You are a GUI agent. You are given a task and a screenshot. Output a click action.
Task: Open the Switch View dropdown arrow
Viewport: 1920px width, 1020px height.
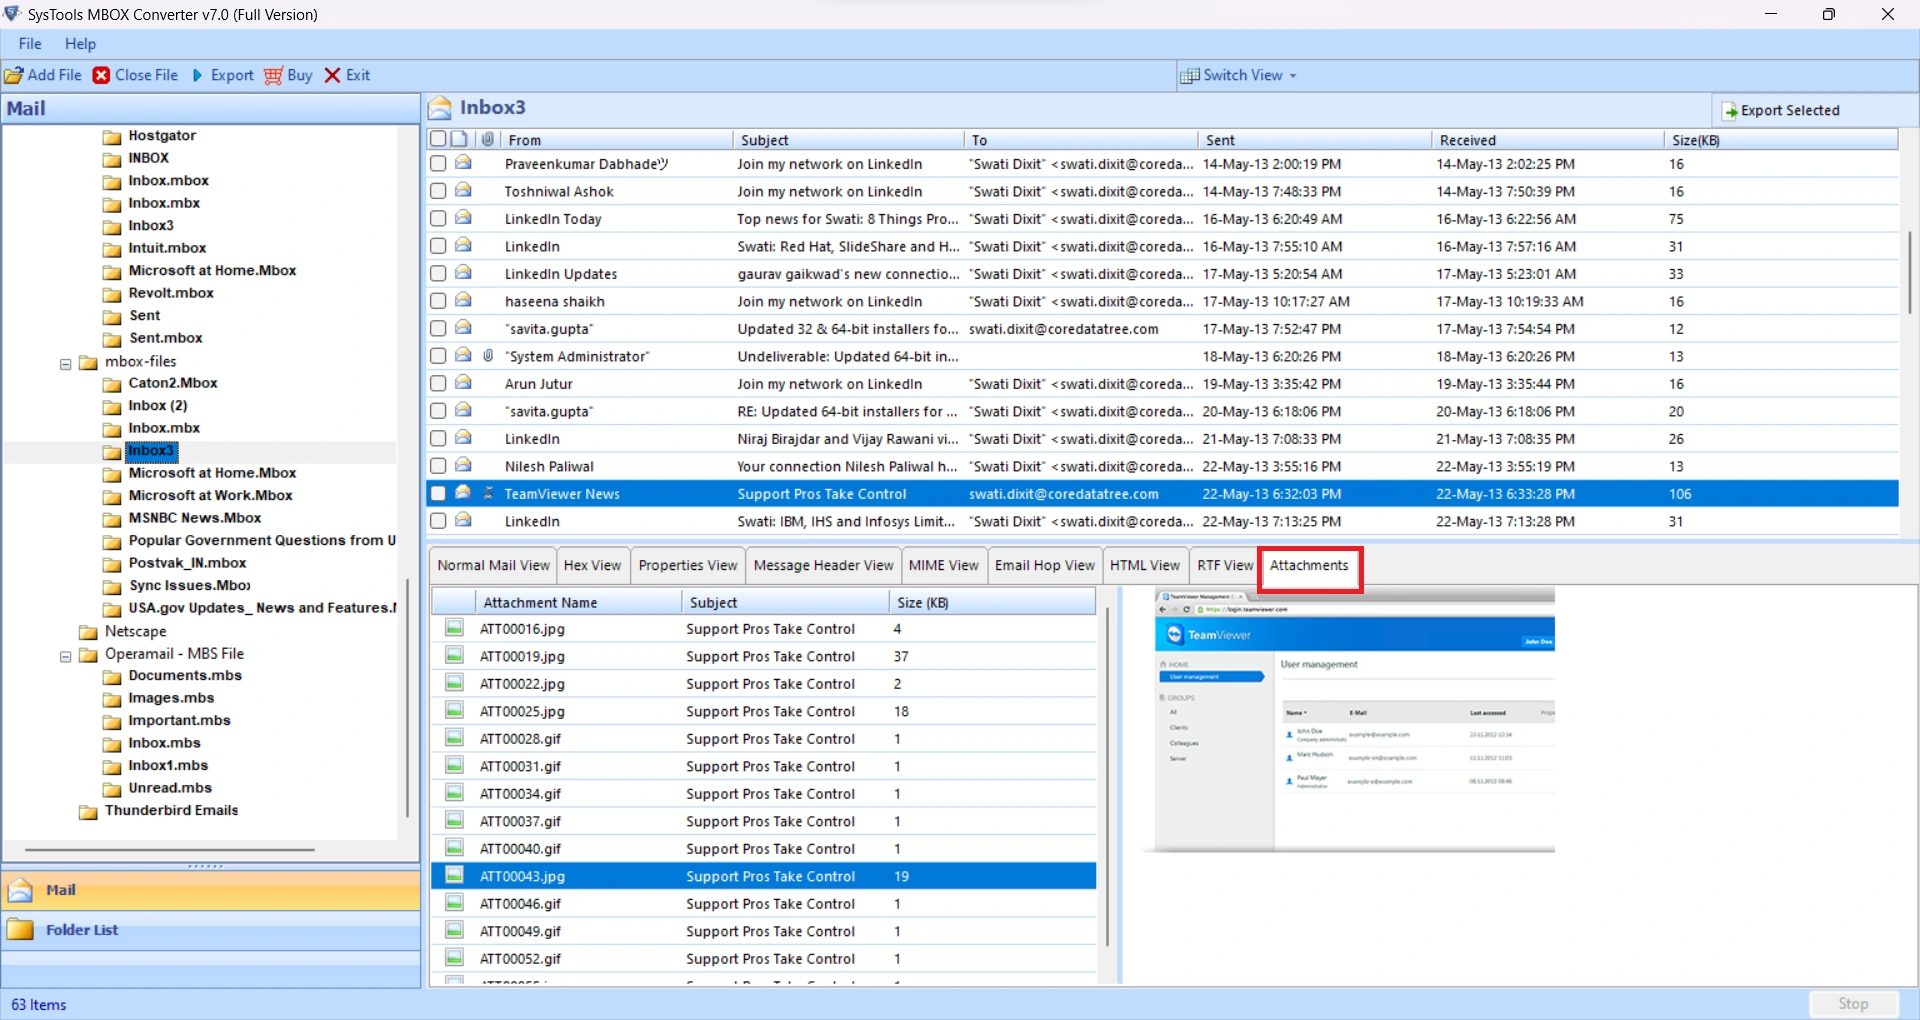1293,76
